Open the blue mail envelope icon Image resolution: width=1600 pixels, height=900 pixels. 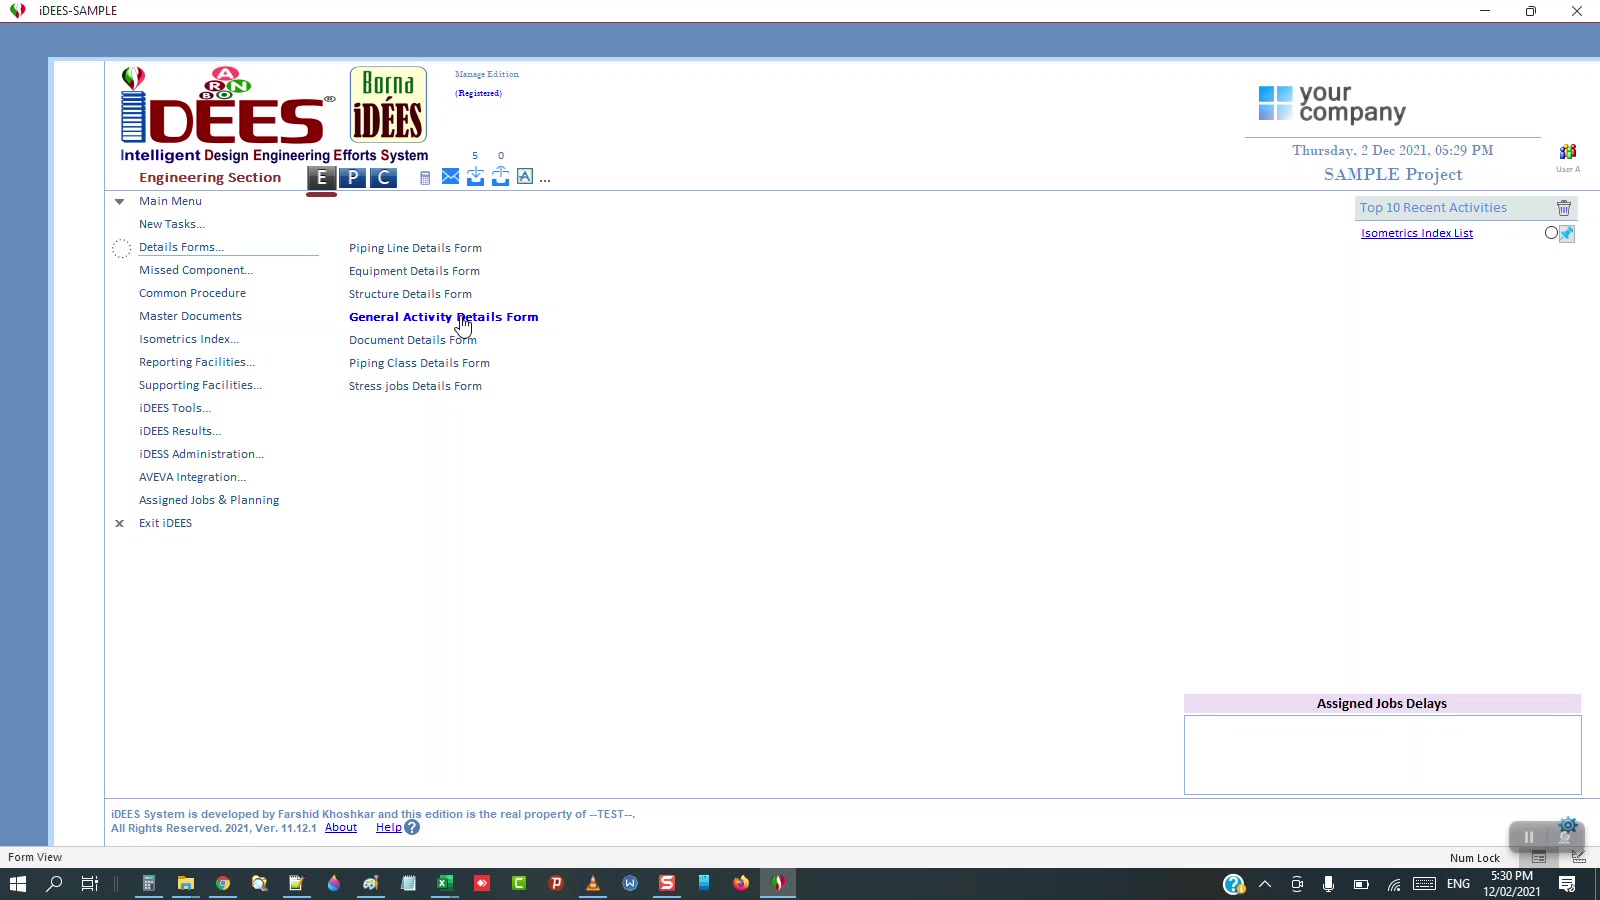[x=451, y=177]
